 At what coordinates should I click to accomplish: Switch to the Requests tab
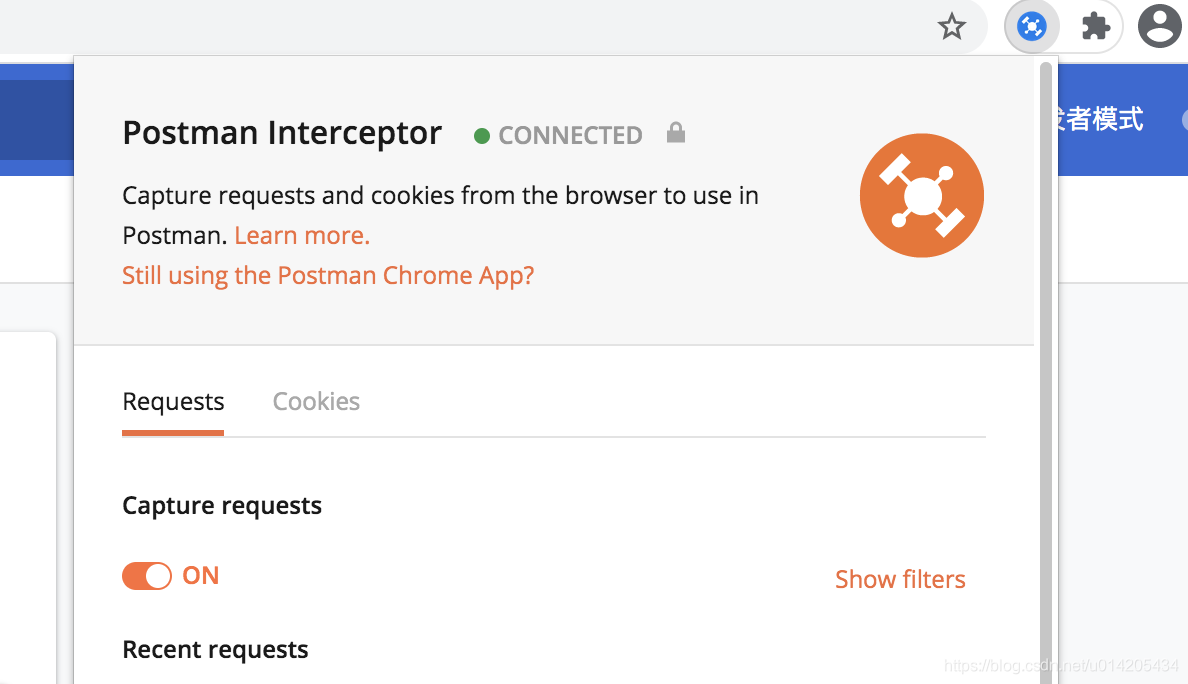click(173, 401)
